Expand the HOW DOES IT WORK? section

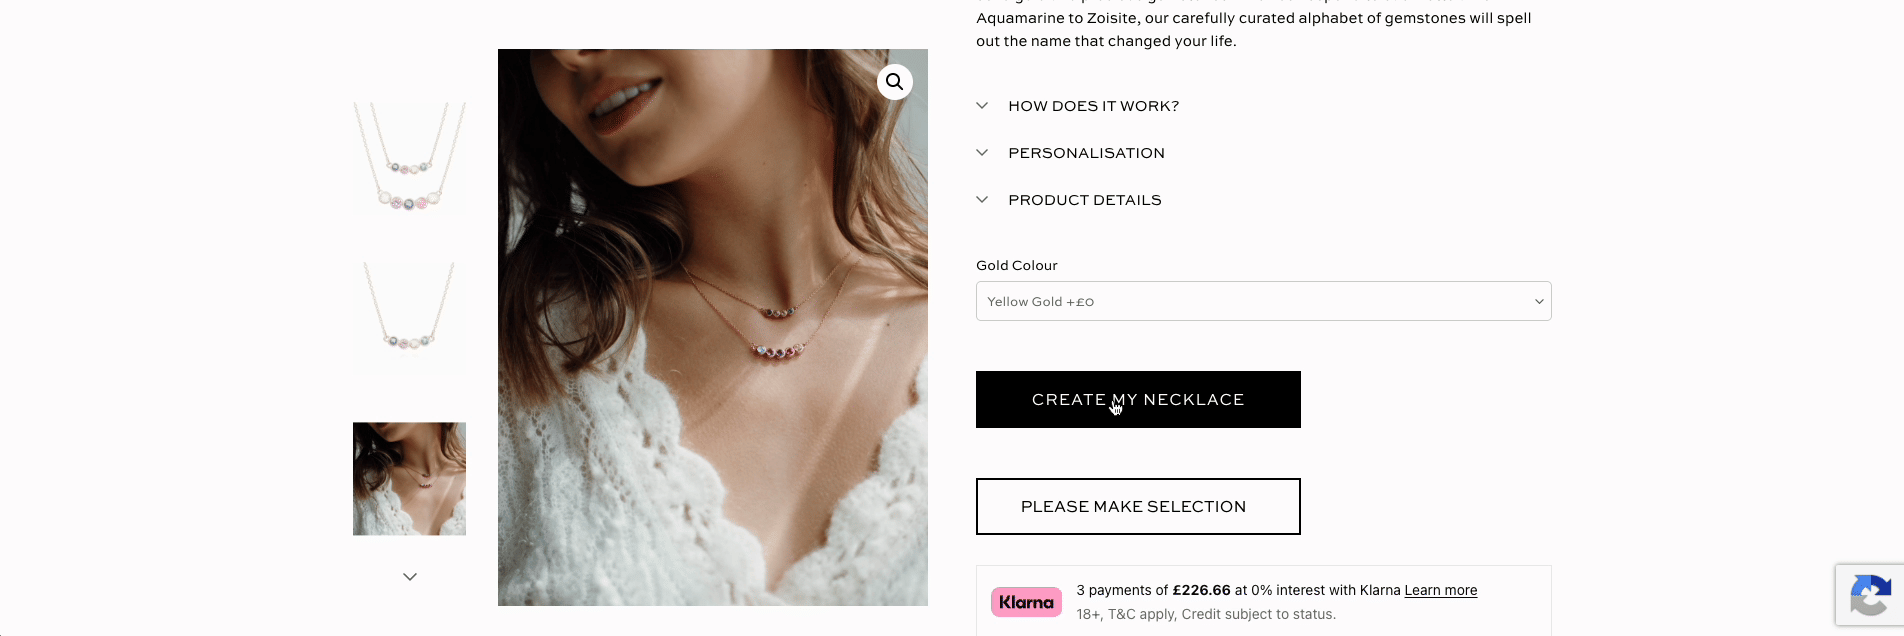[1093, 106]
